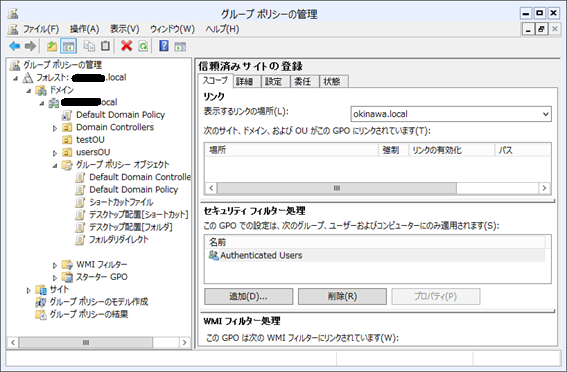567x372 pixels.
Task: Open Help with the question mark icon
Action: tap(164, 46)
